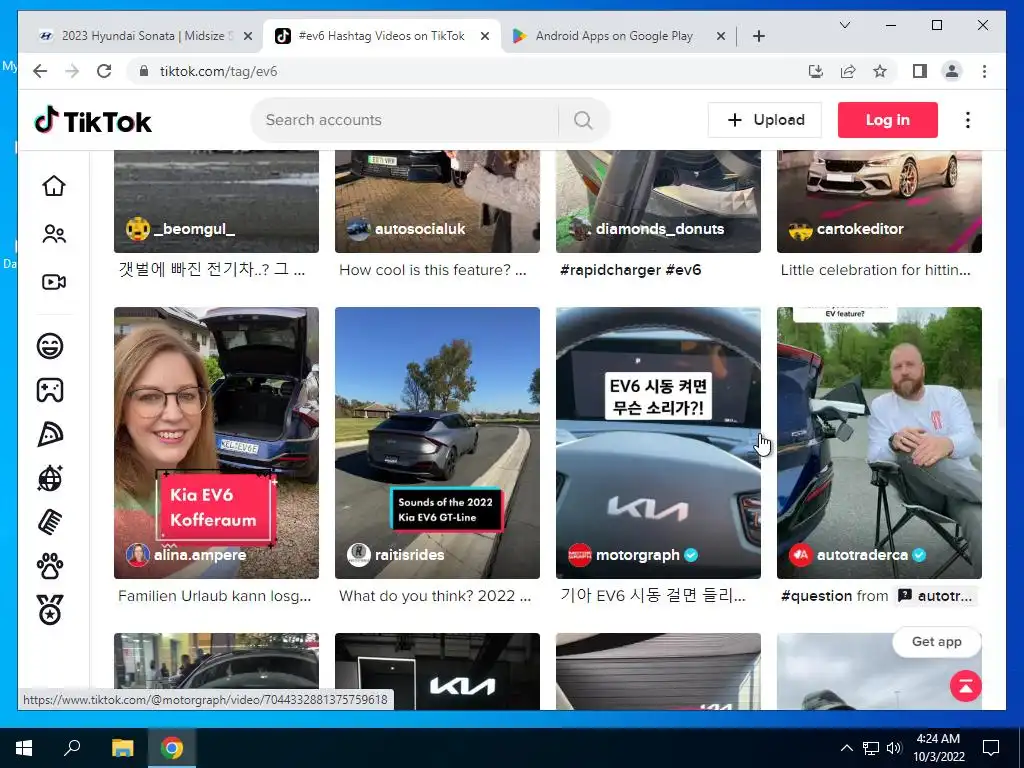The width and height of the screenshot is (1024, 768).
Task: Show hidden system tray icons
Action: (x=846, y=748)
